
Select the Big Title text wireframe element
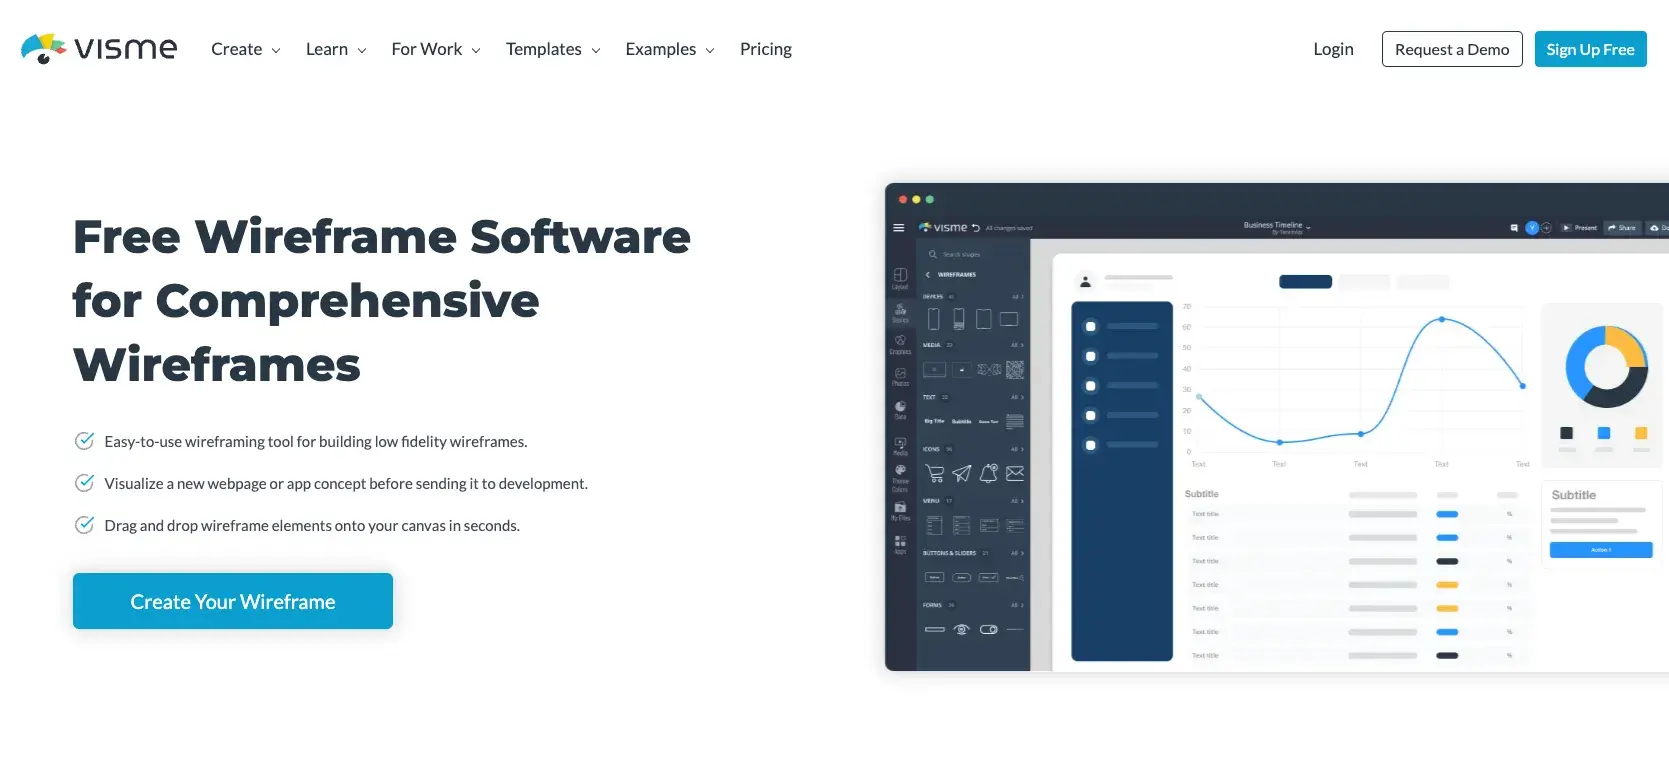coord(934,421)
